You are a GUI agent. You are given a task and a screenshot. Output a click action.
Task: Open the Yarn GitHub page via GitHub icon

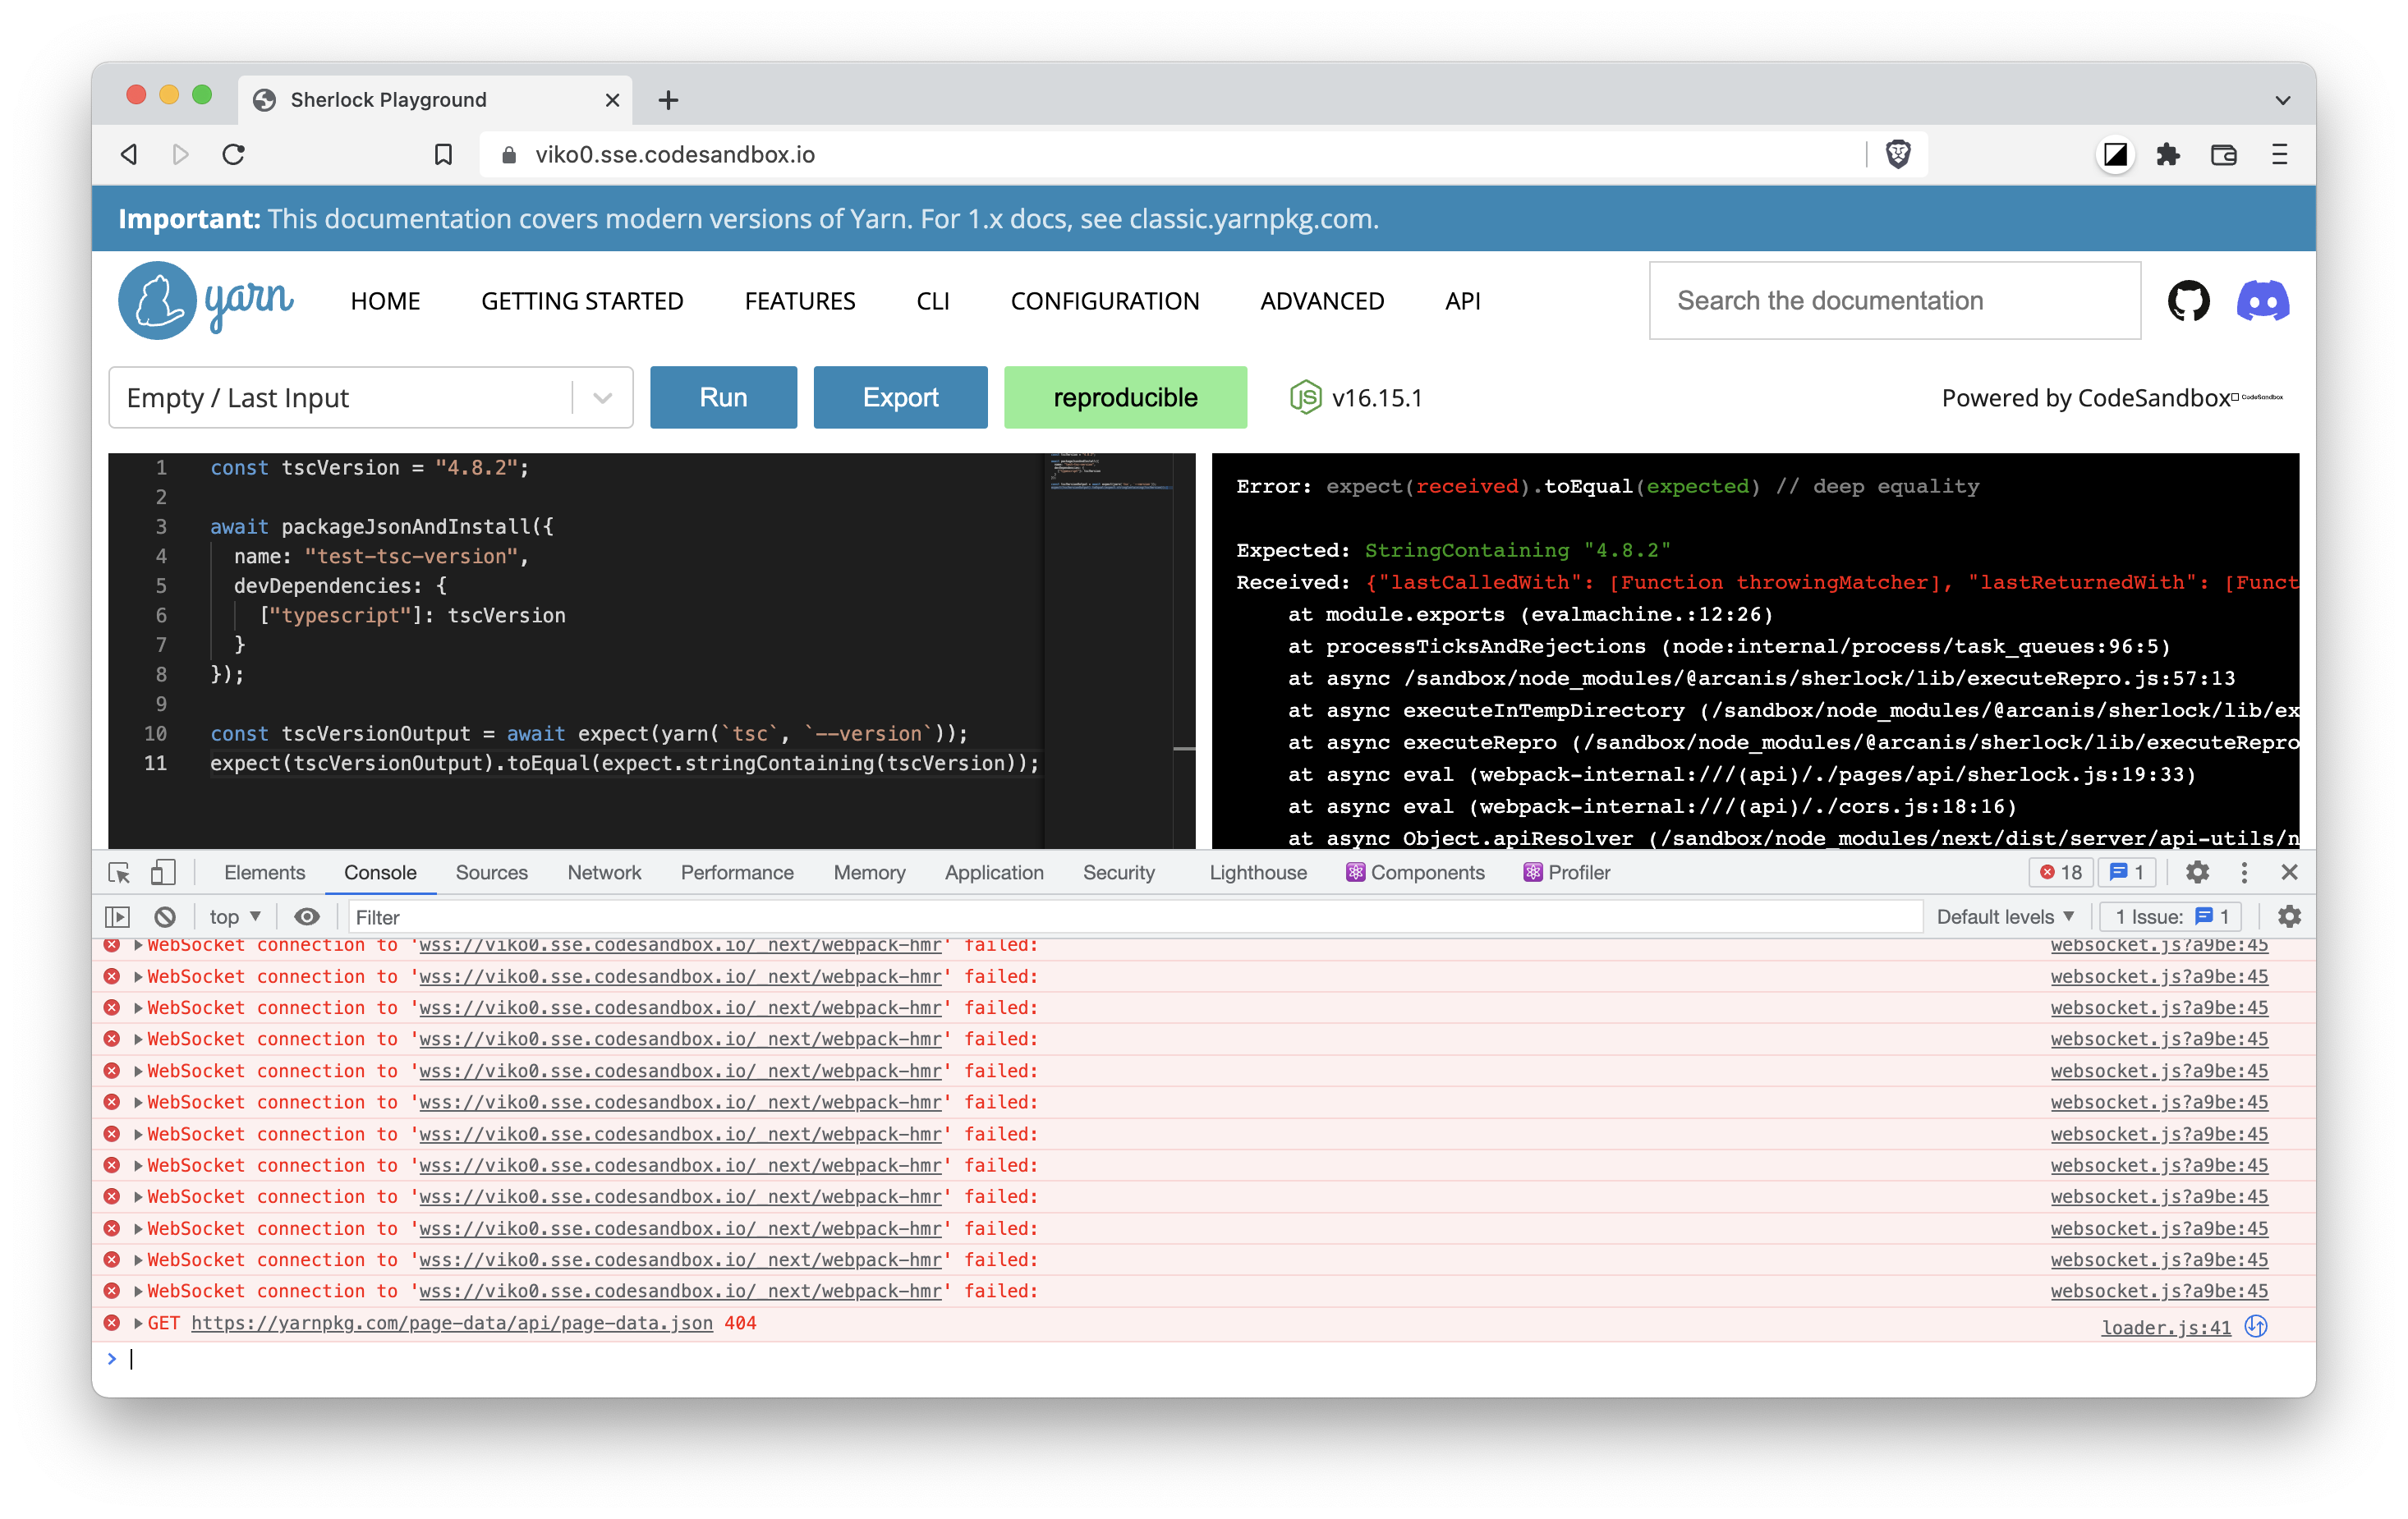(x=2190, y=300)
